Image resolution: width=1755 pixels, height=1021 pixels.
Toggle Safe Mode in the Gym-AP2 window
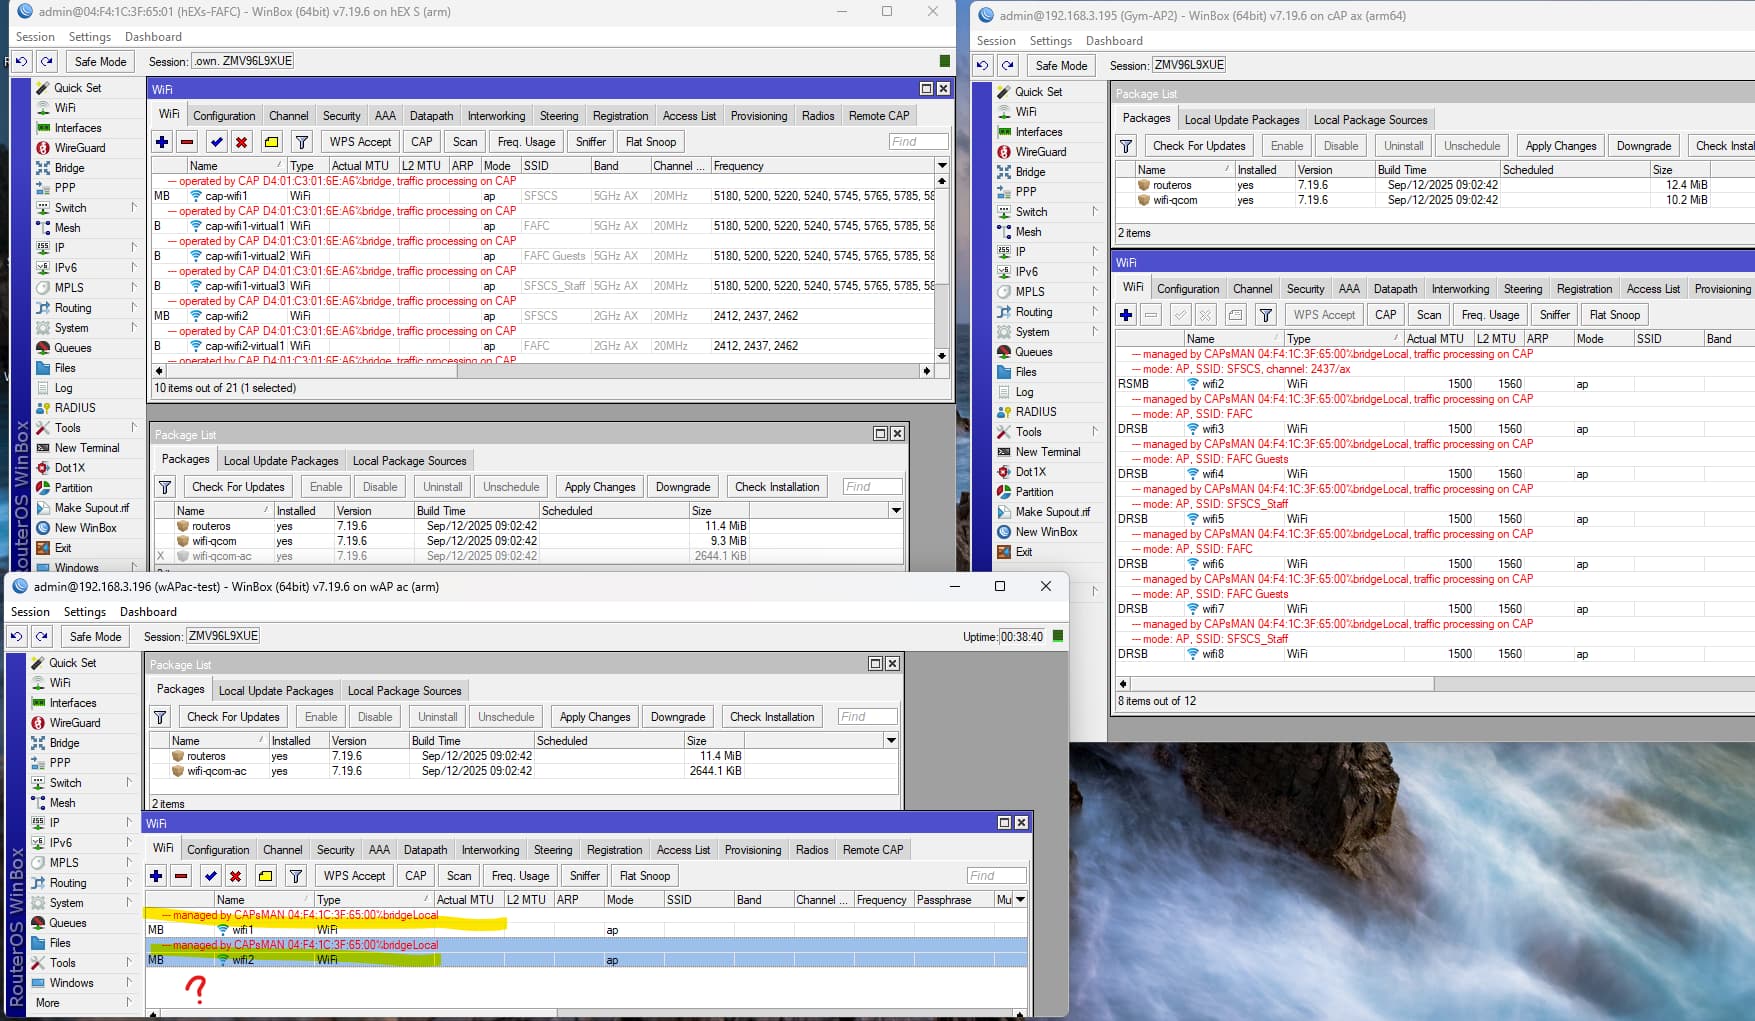tap(1061, 66)
